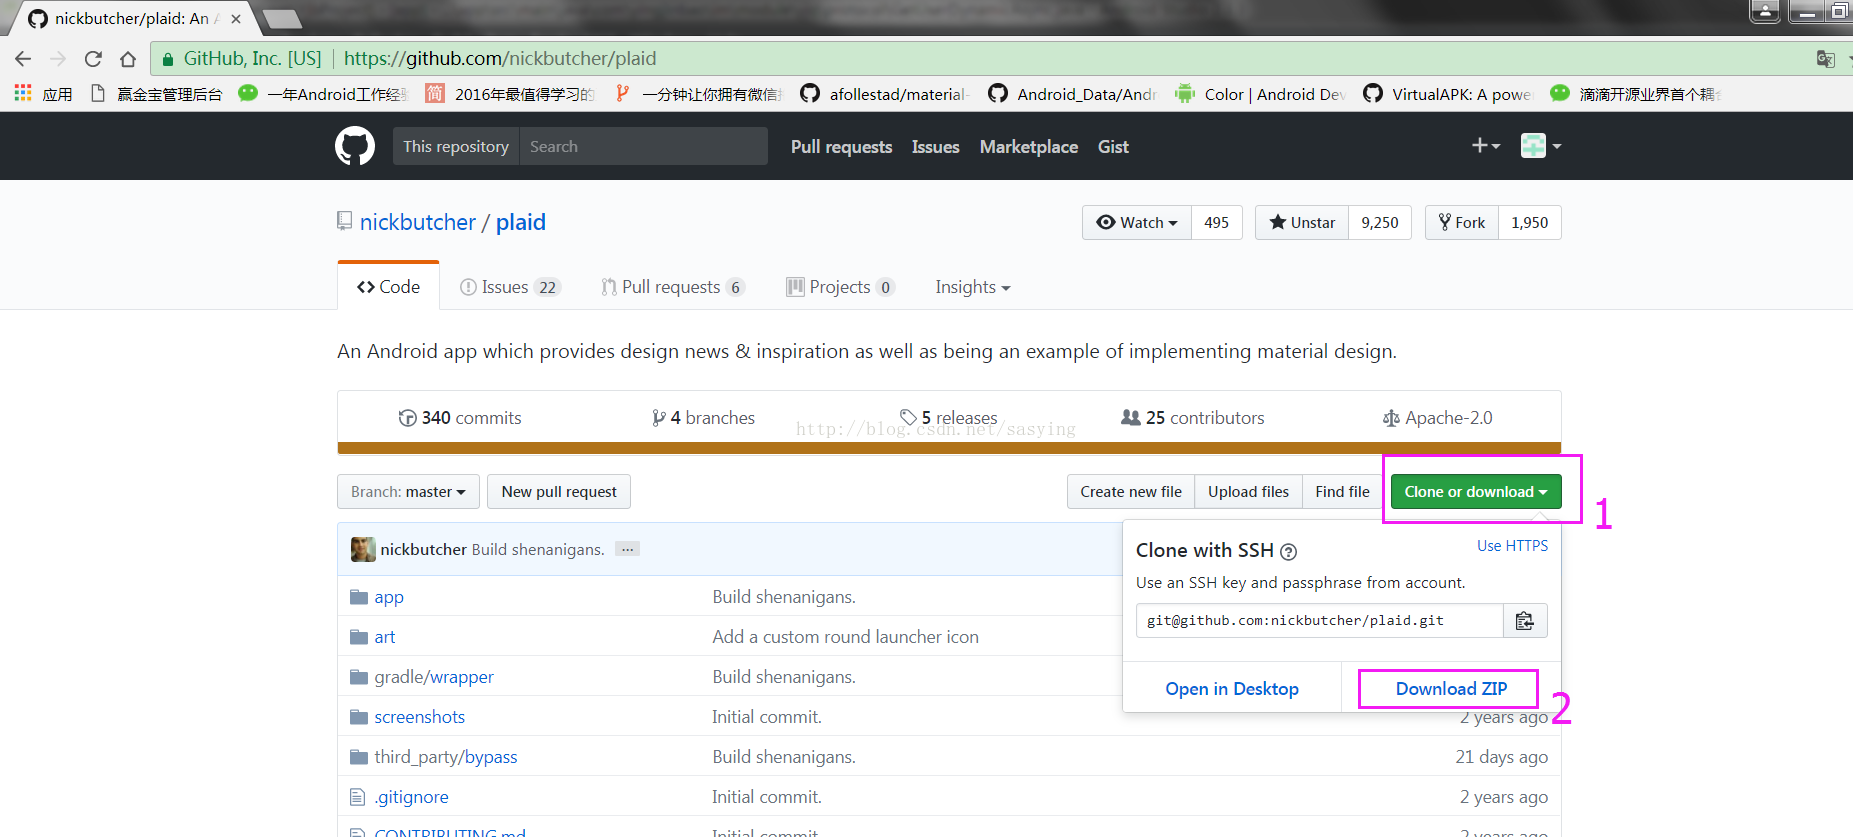Open afollestad/material bookmark
The width and height of the screenshot is (1853, 837).
(x=884, y=94)
